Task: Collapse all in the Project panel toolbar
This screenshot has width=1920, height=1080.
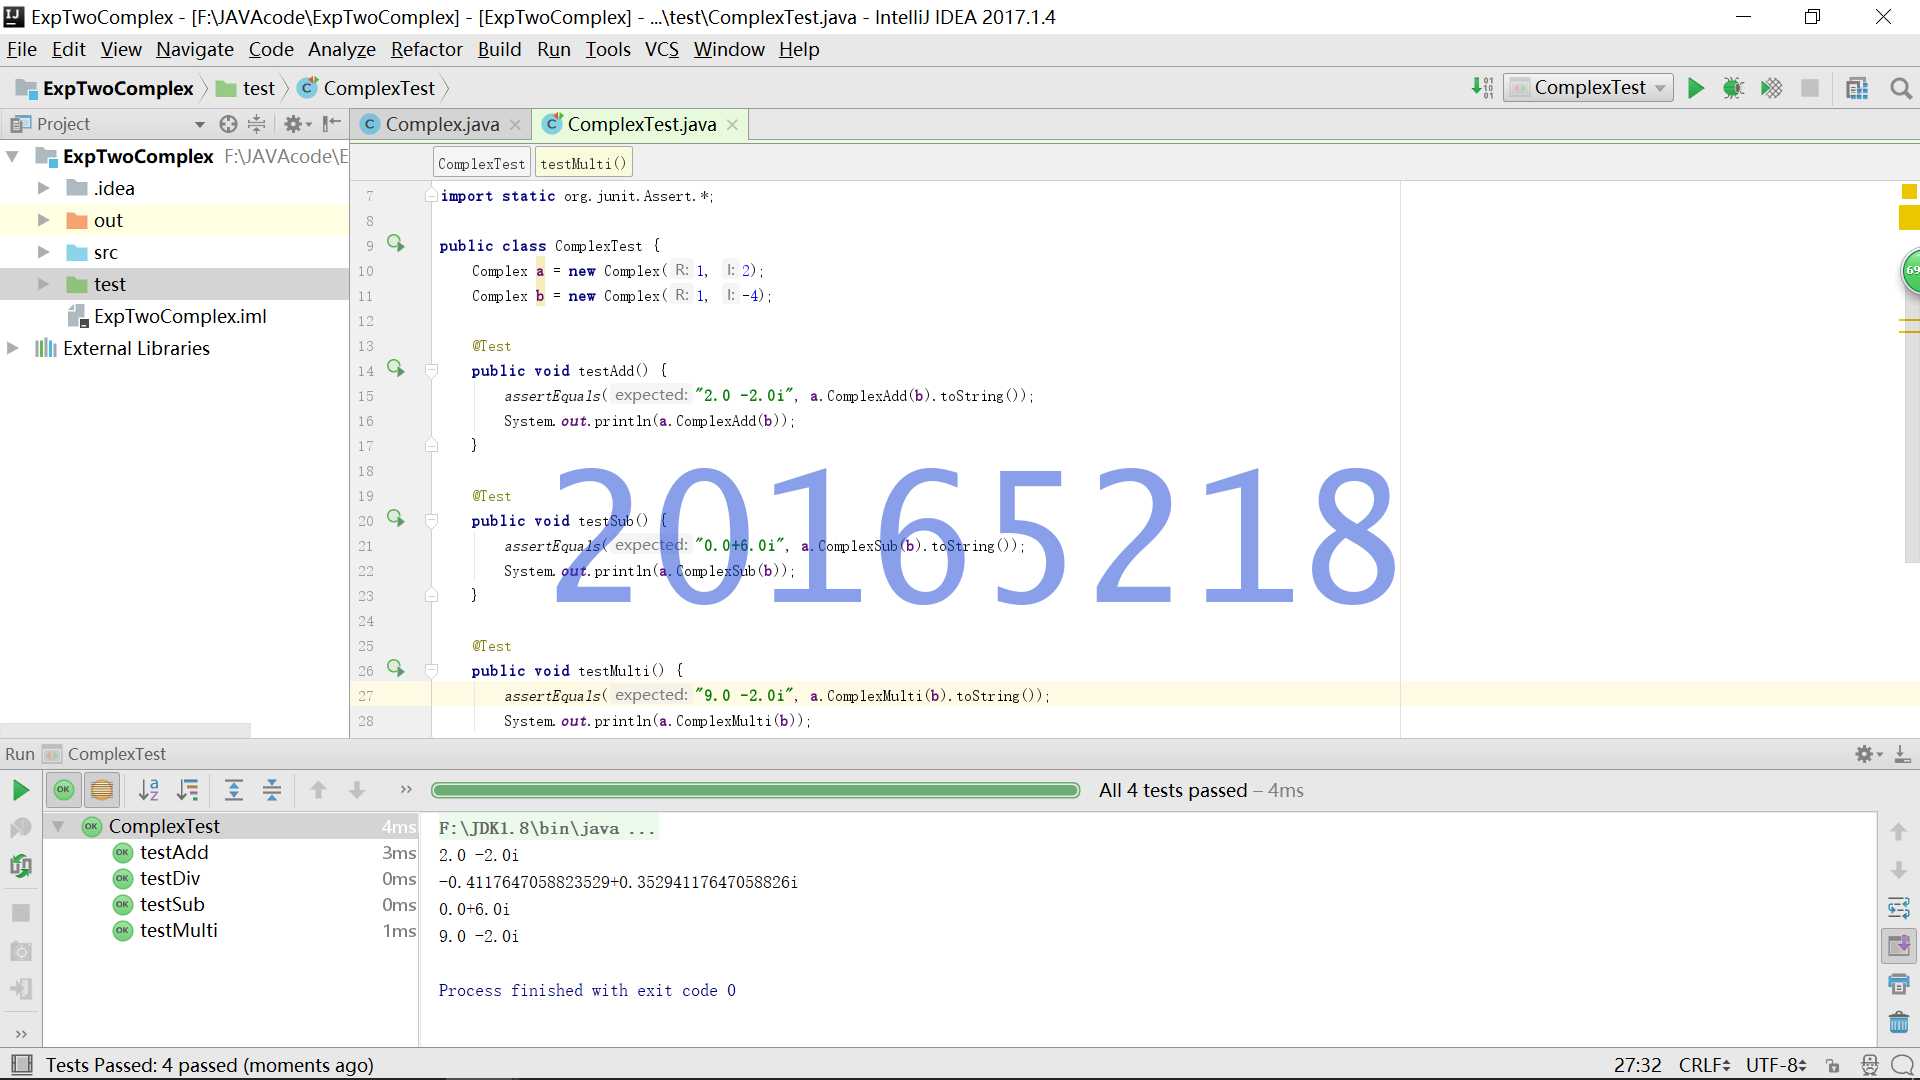Action: point(257,124)
